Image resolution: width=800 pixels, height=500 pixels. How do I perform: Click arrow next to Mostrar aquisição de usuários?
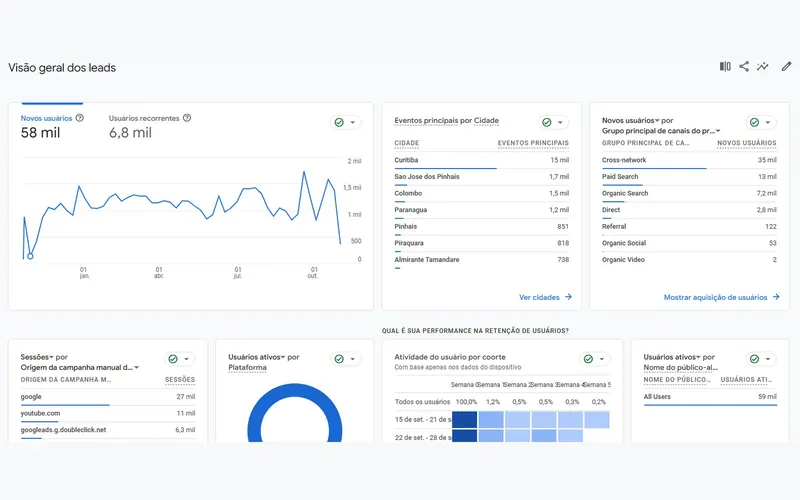776,297
